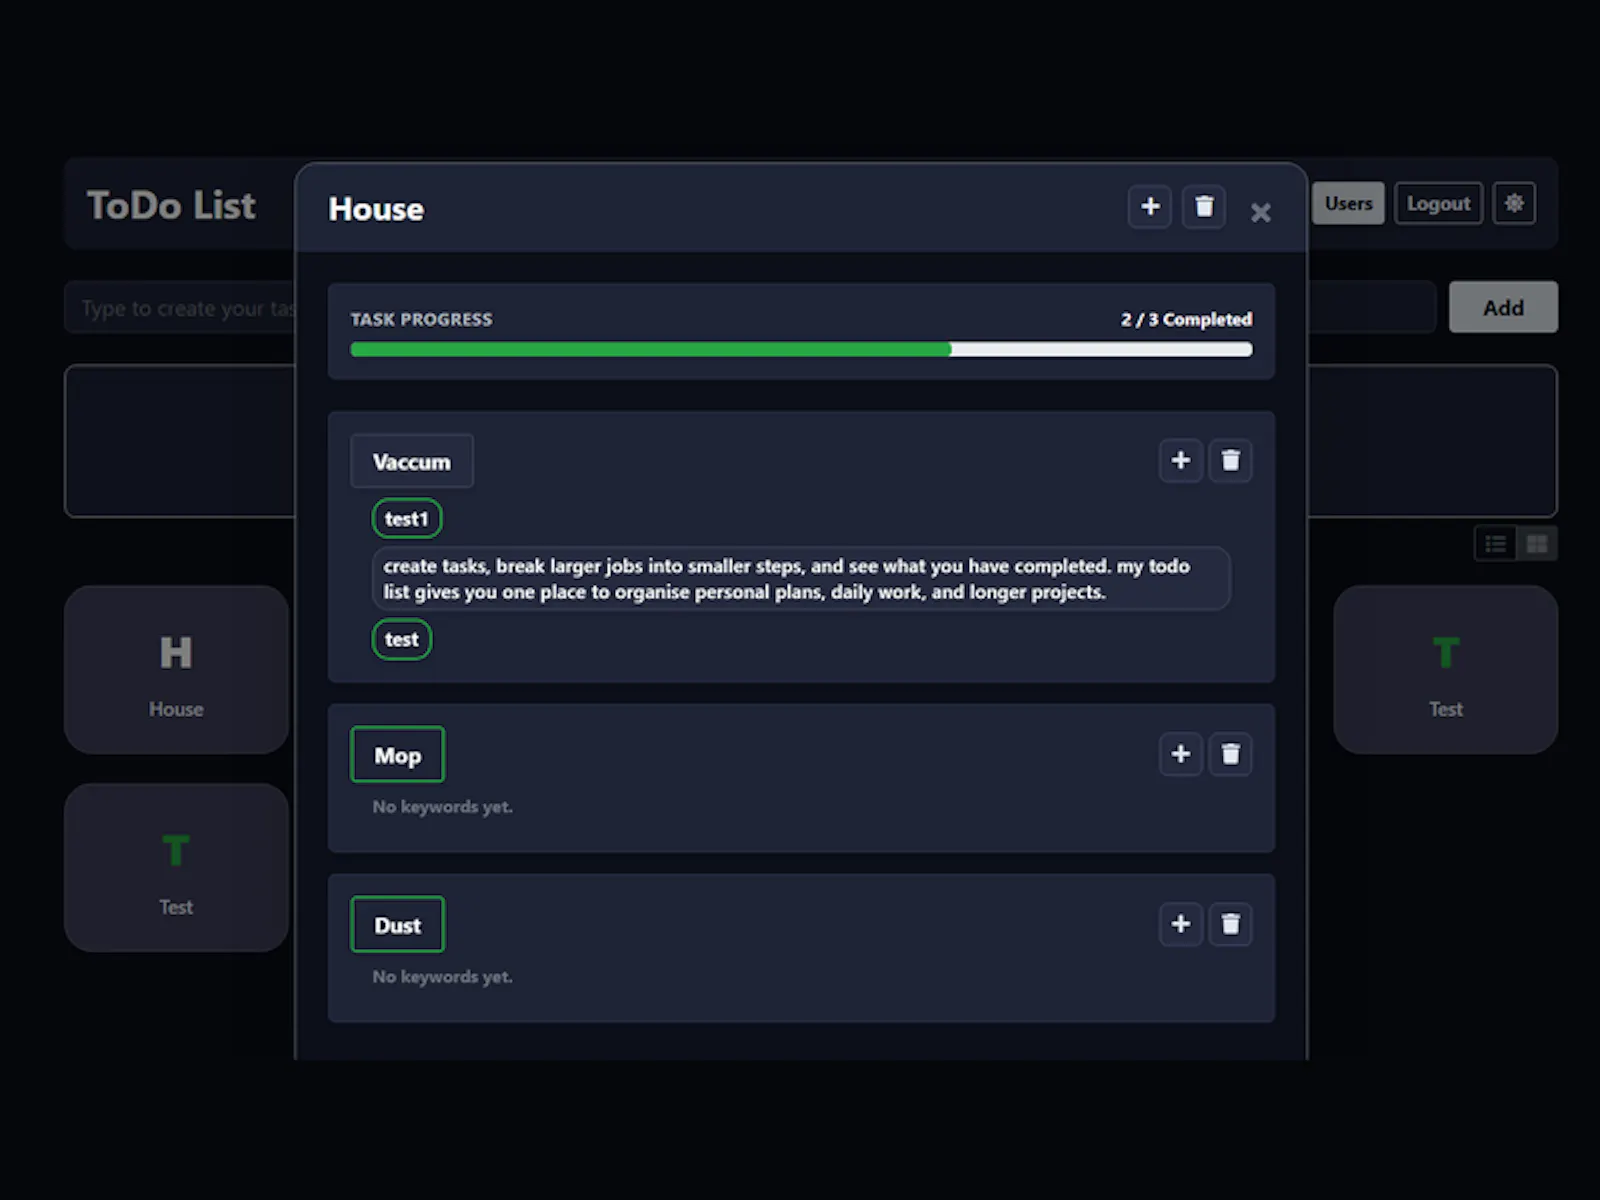Open the Test card below House
This screenshot has width=1600, height=1200.
pos(176,868)
